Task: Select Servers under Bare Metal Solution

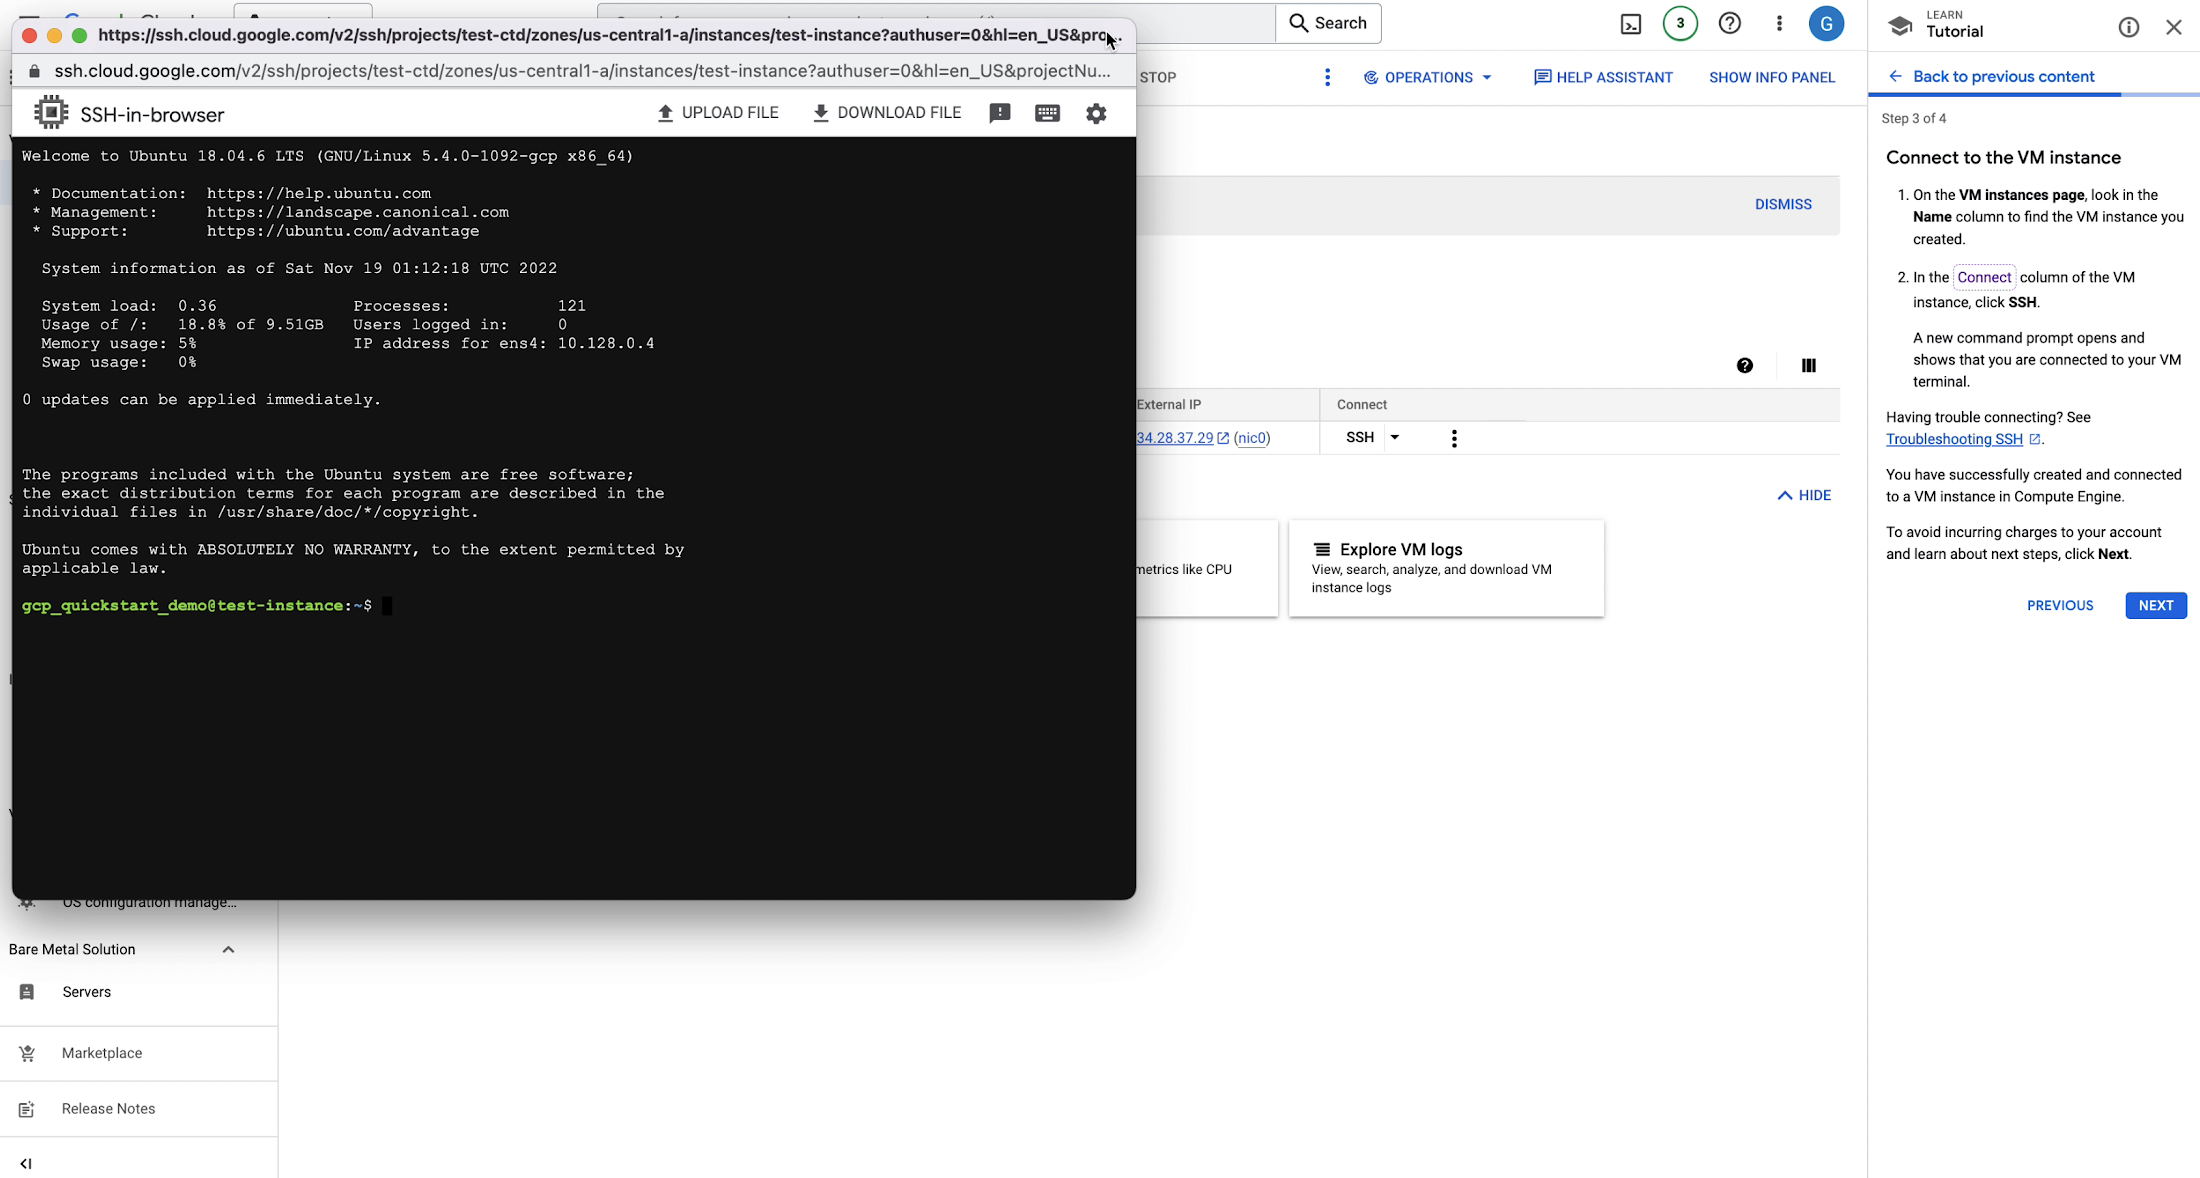Action: [87, 992]
